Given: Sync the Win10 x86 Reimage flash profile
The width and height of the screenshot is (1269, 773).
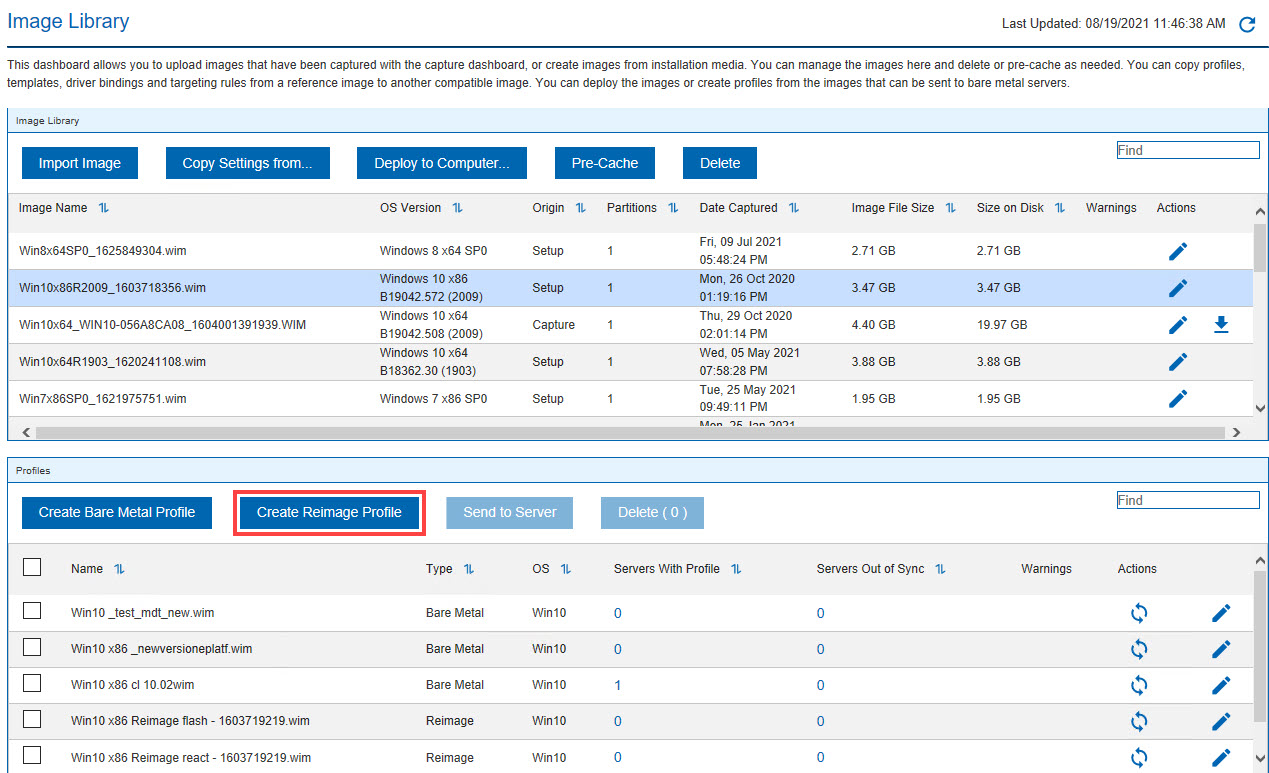Looking at the screenshot, I should coord(1138,721).
